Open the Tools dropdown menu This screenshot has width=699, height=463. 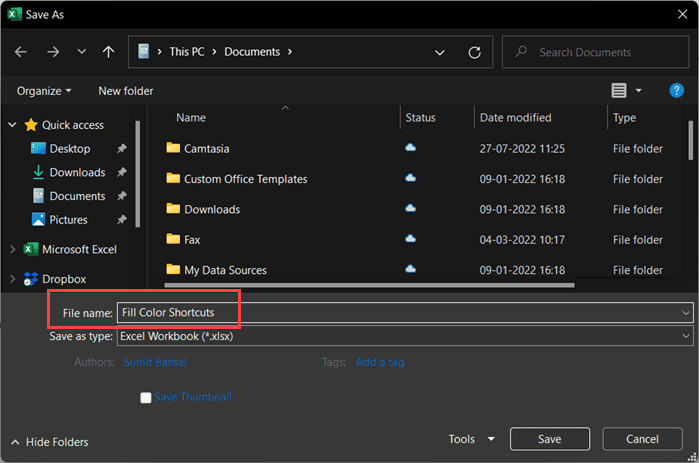(471, 439)
